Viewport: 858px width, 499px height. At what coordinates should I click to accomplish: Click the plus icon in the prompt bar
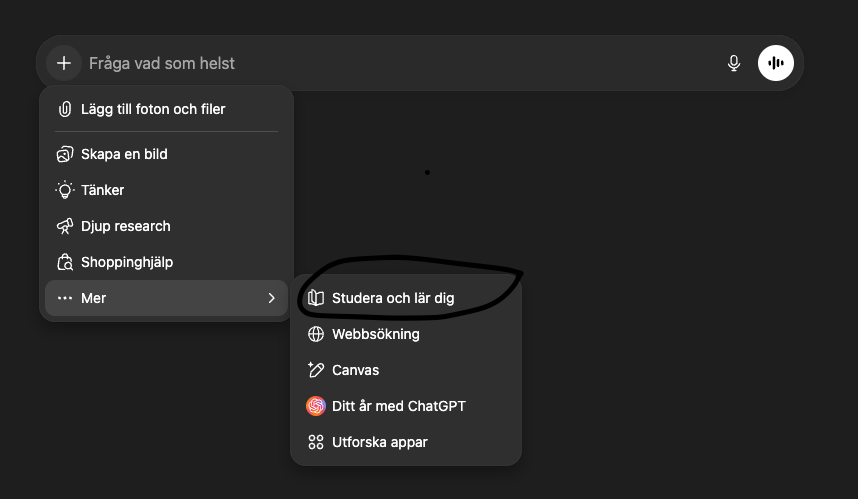pyautogui.click(x=64, y=63)
